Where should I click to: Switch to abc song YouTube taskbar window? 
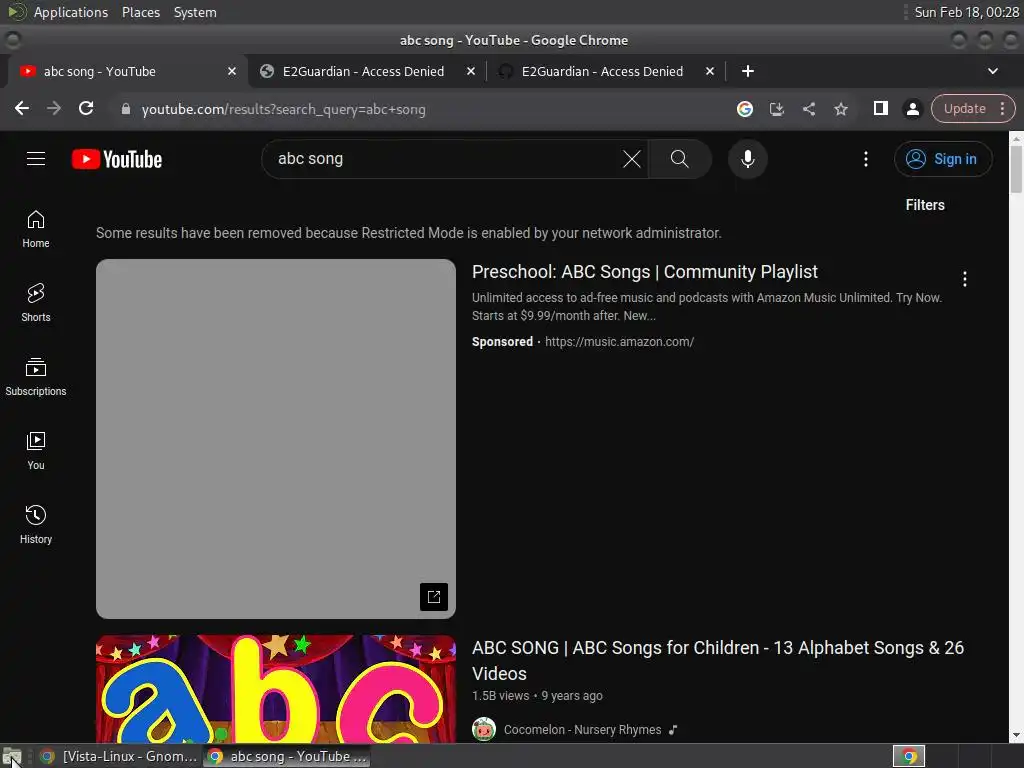tap(287, 756)
